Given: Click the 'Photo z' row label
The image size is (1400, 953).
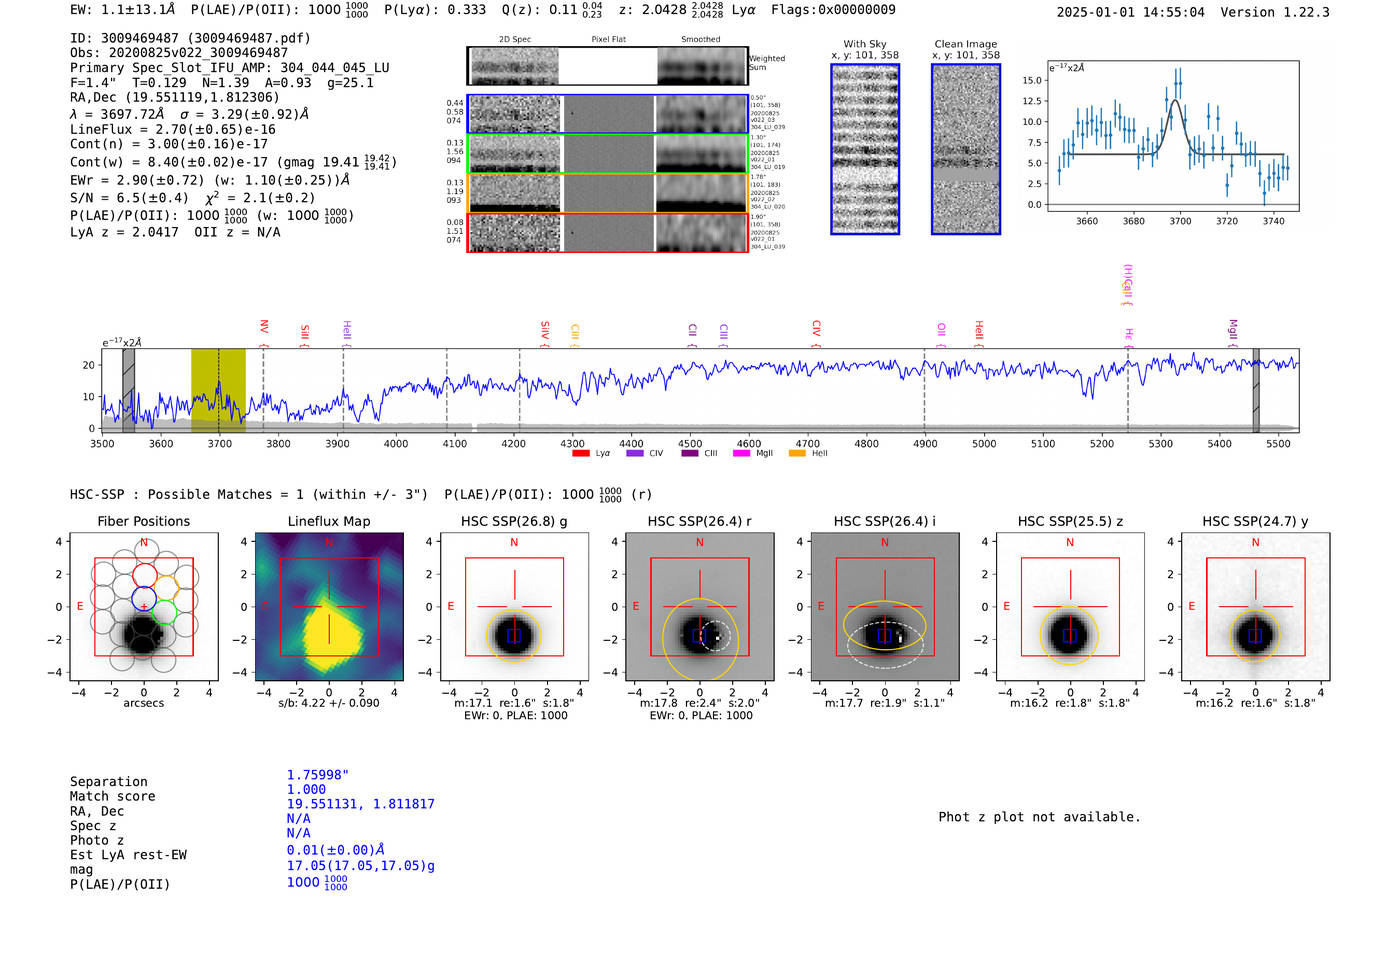Looking at the screenshot, I should coord(97,841).
